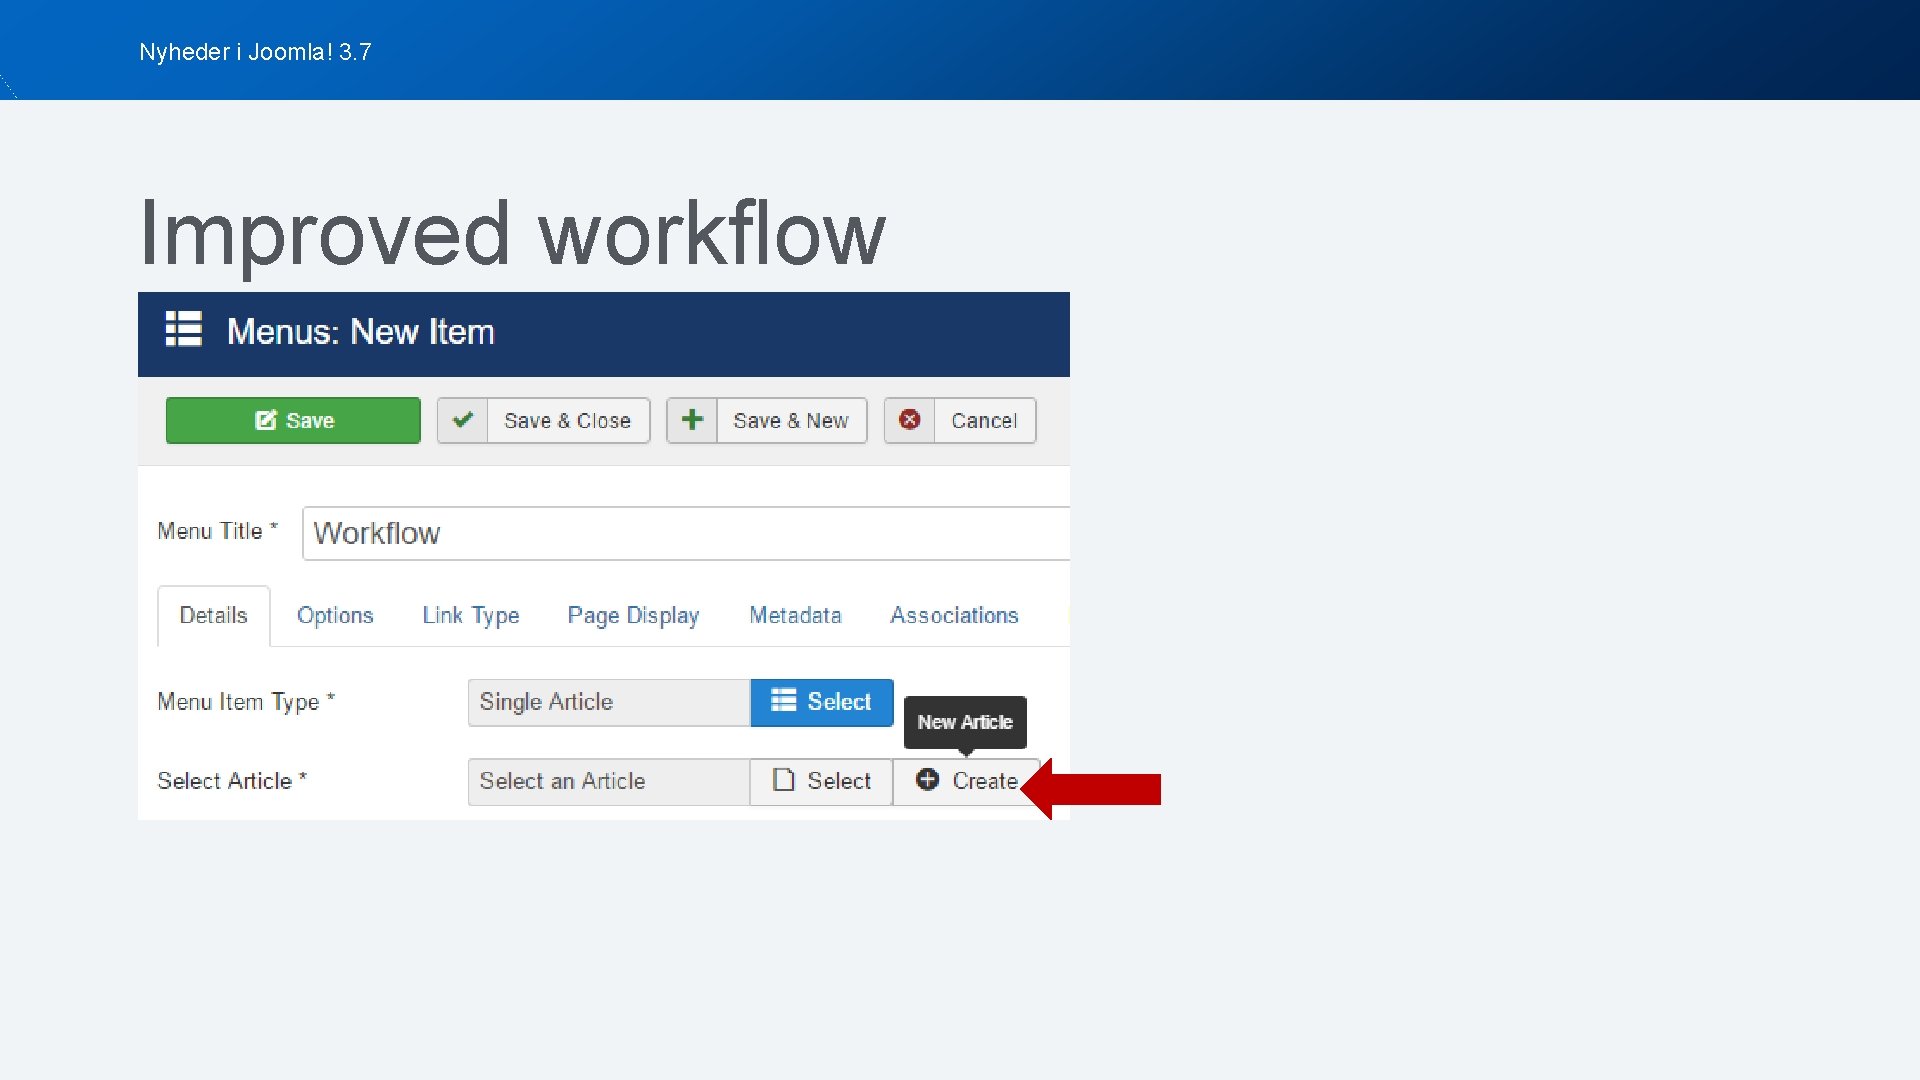Go to the Page Display tab
The image size is (1920, 1080).
click(x=633, y=615)
